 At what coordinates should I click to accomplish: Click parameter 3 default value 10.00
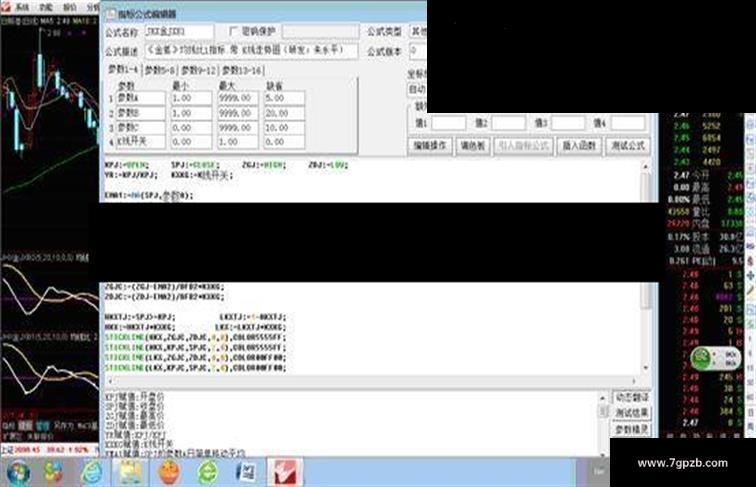pos(284,128)
